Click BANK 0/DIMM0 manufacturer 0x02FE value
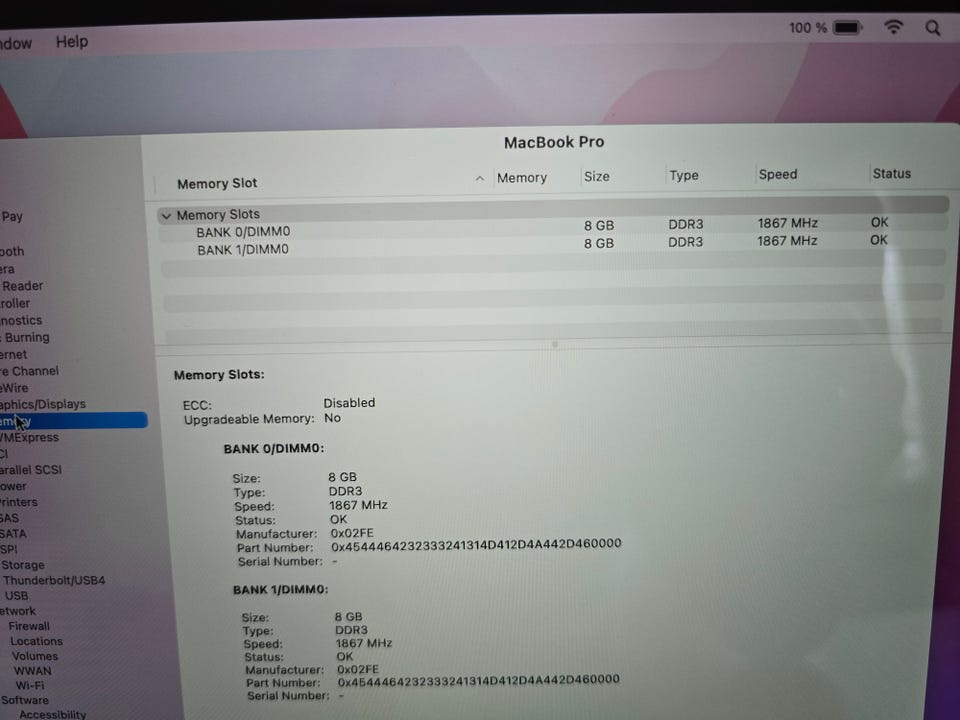 (x=352, y=533)
